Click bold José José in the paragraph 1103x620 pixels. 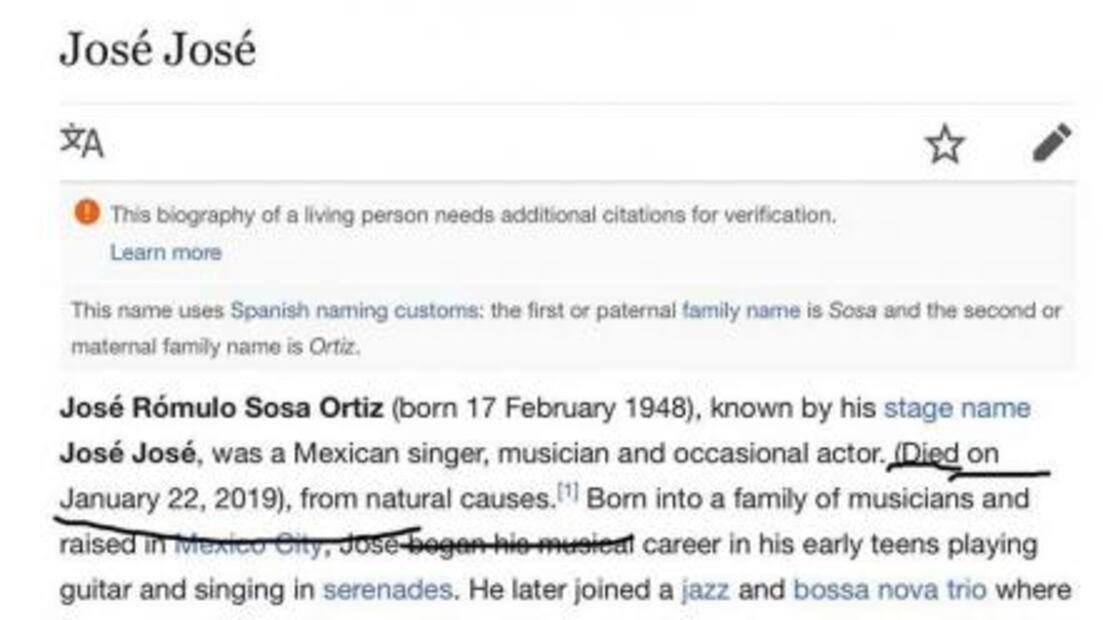(x=127, y=453)
